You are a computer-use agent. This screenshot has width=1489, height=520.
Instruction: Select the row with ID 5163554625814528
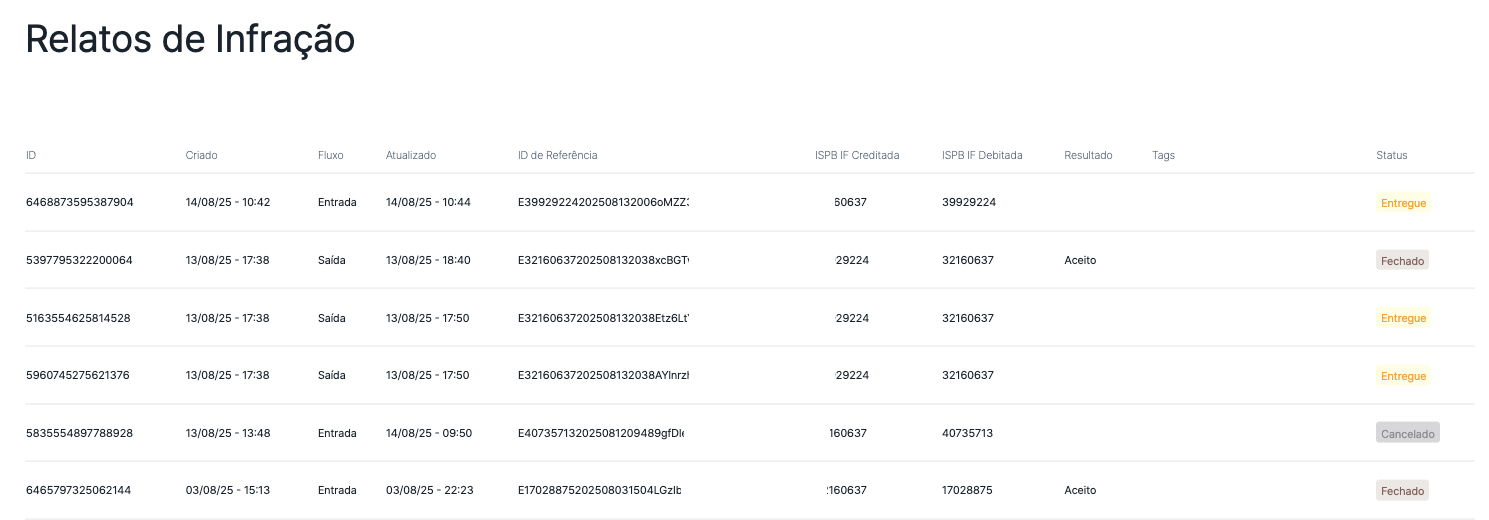coord(78,318)
